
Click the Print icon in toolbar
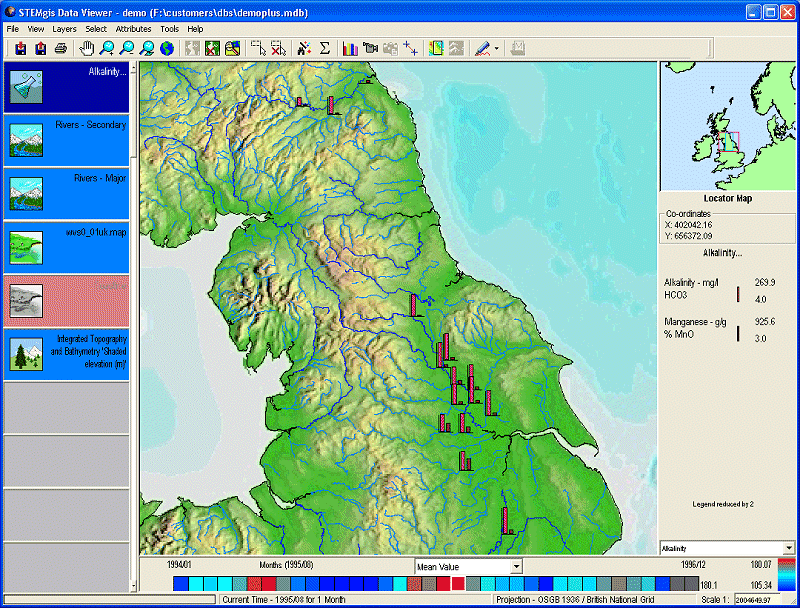coord(60,48)
